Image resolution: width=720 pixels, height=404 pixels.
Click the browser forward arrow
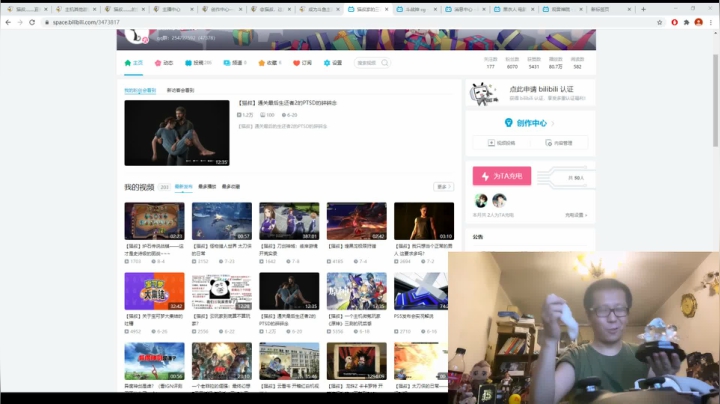point(20,22)
